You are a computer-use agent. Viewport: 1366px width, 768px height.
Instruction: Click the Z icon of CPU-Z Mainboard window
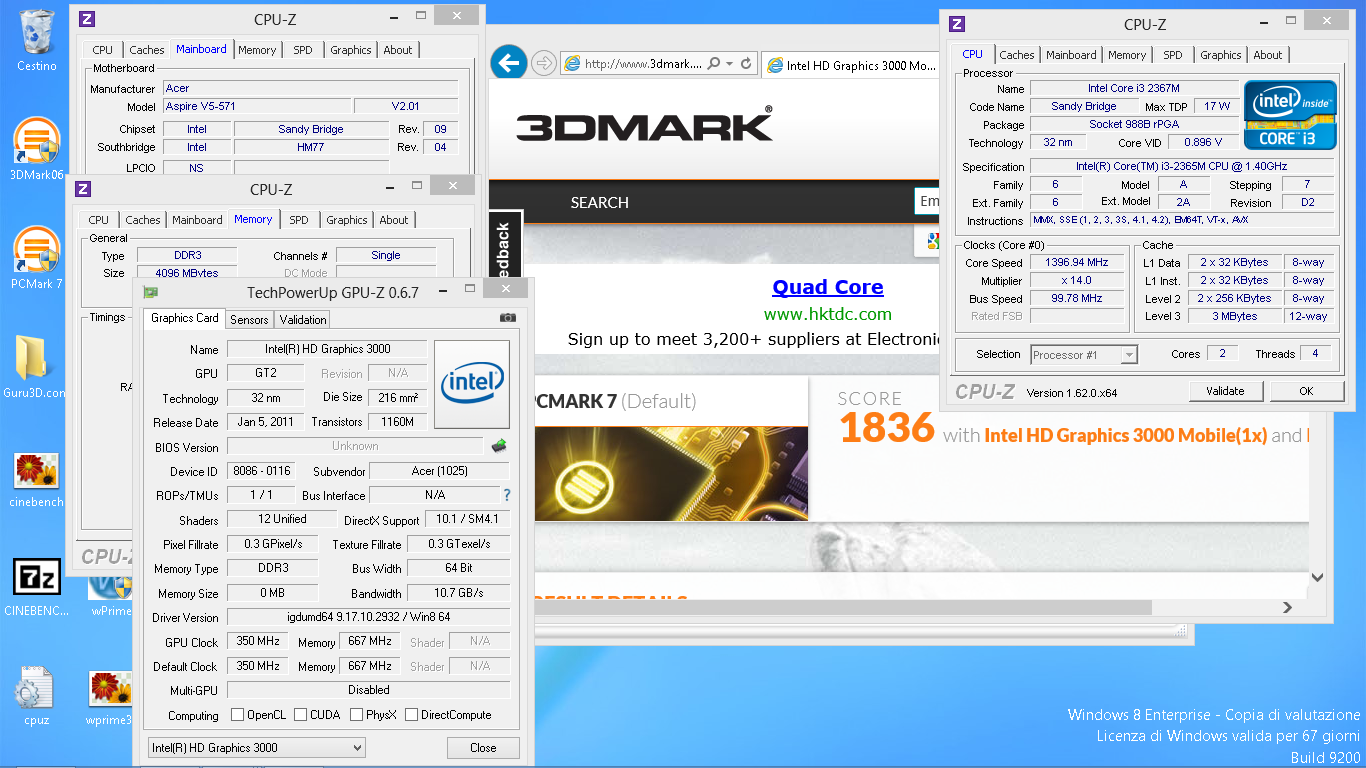coord(87,19)
